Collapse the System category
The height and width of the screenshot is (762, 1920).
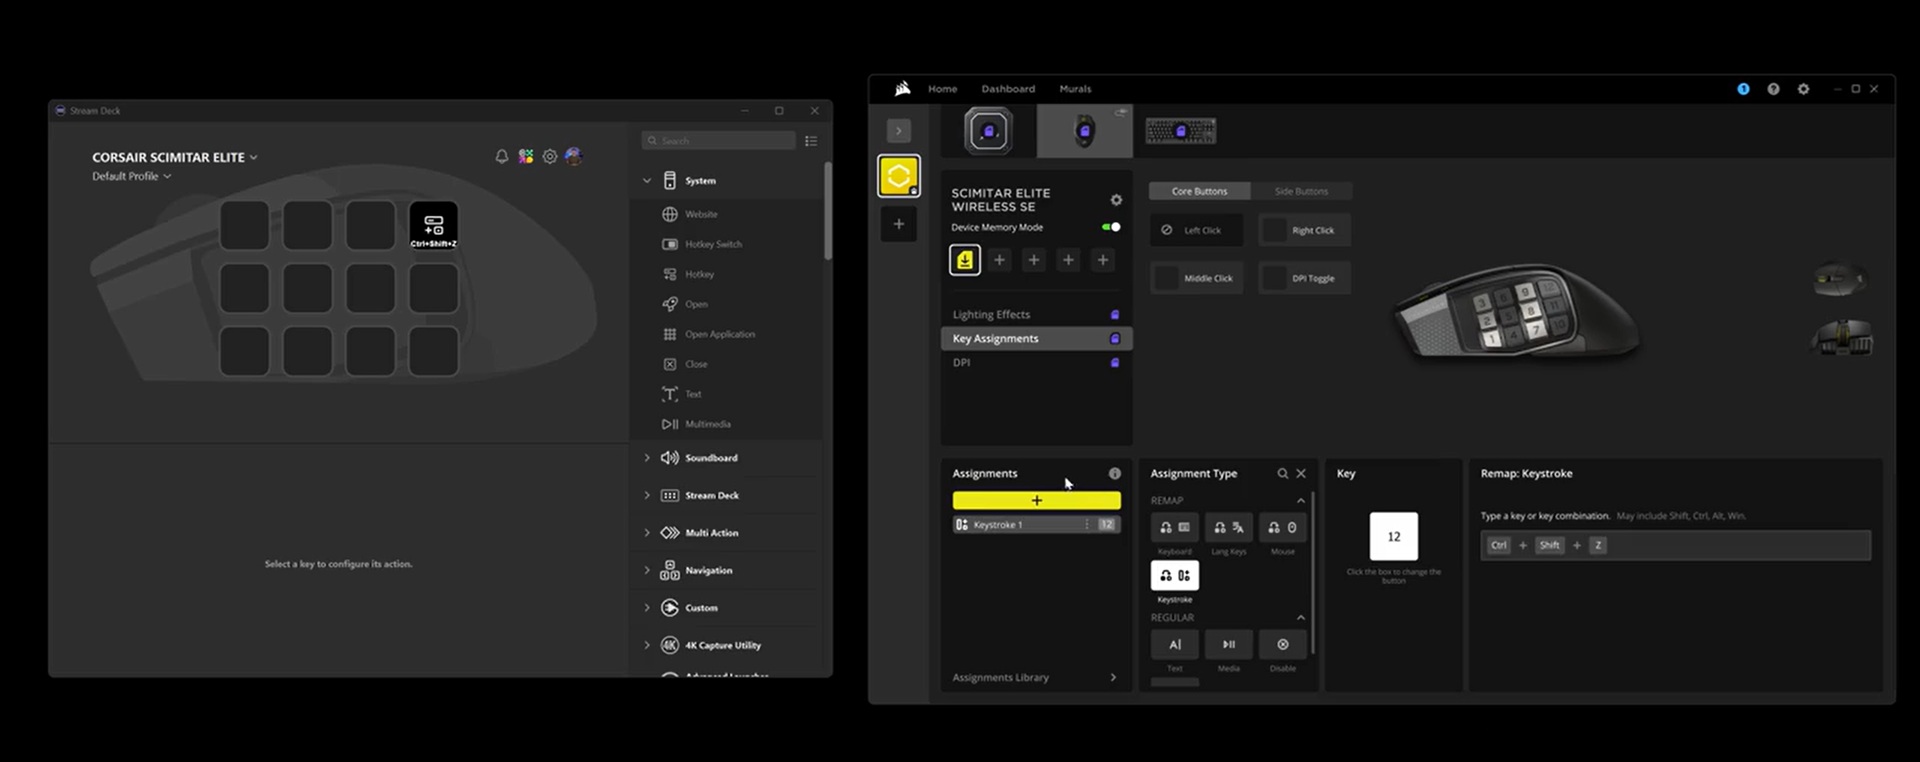tap(647, 181)
